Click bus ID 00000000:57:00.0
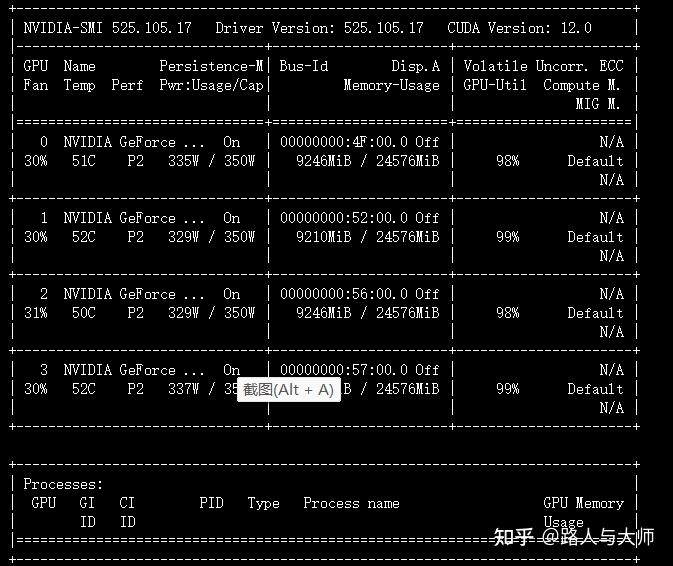 pyautogui.click(x=344, y=370)
